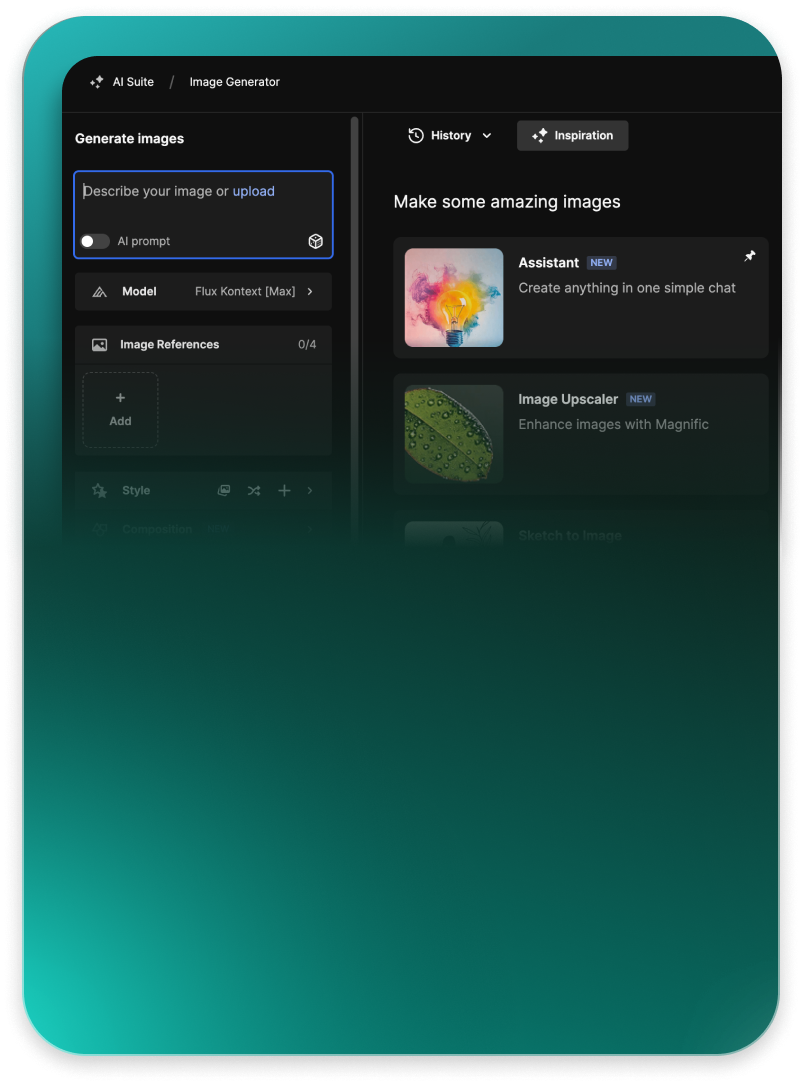Switch to the Inspiration tab

572,136
